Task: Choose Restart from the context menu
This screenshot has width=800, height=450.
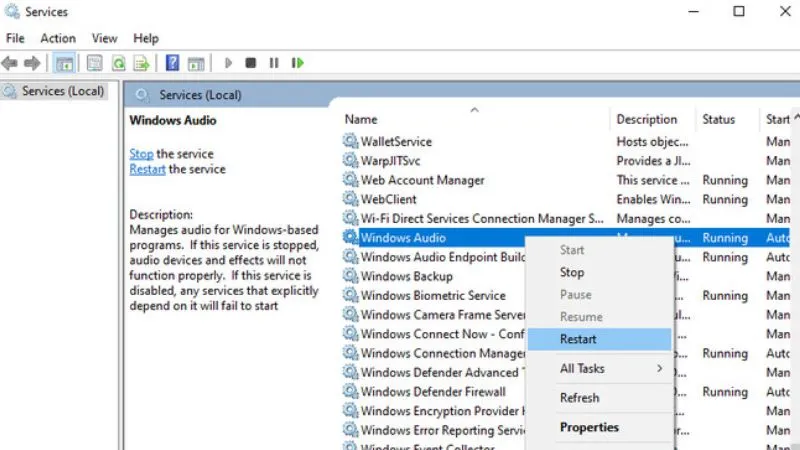Action: click(x=578, y=339)
